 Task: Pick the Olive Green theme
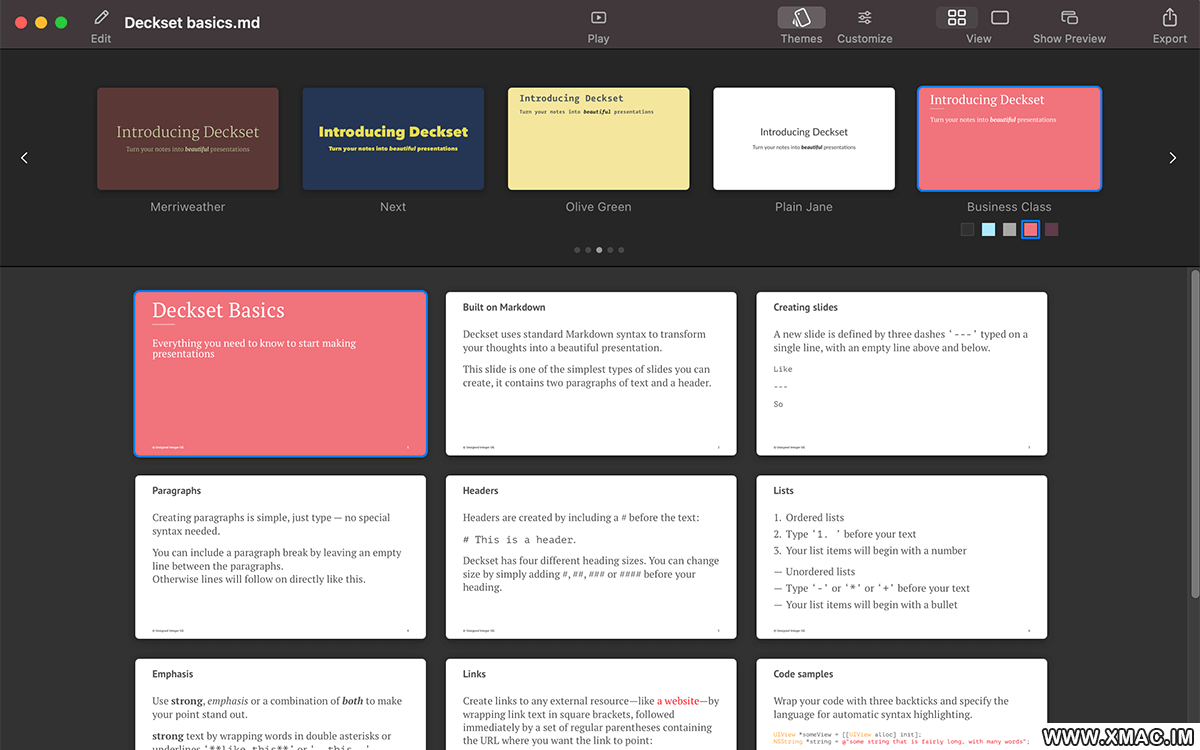click(x=598, y=139)
